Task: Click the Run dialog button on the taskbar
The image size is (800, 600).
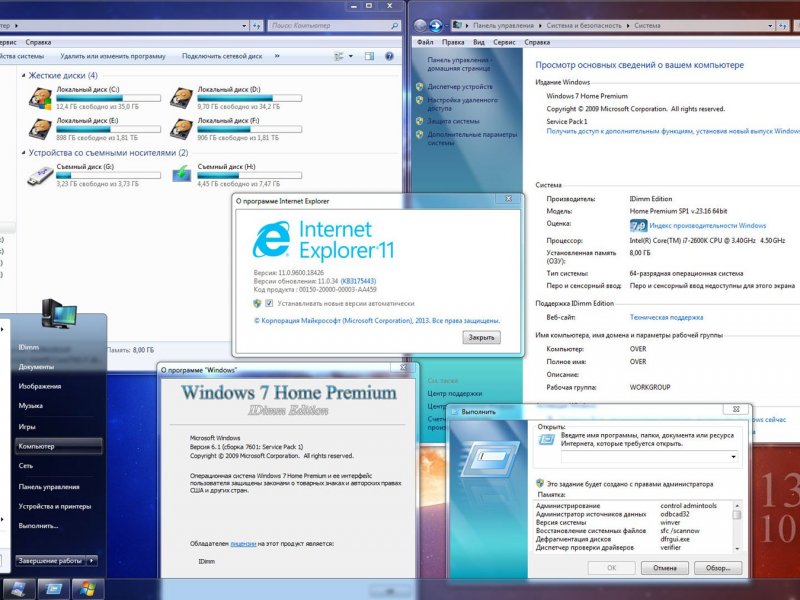Action: click(54, 589)
